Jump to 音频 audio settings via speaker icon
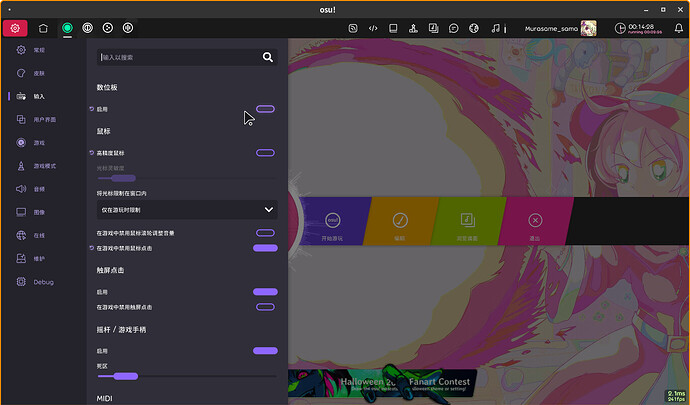This screenshot has height=405, width=690. [x=21, y=189]
